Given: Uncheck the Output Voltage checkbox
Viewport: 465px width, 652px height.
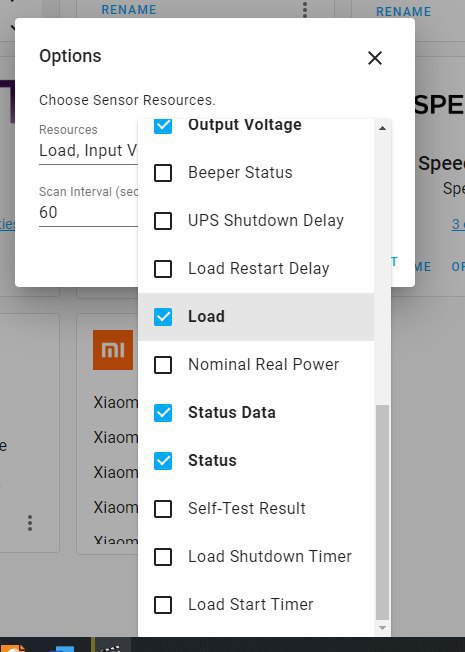Looking at the screenshot, I should tap(163, 125).
